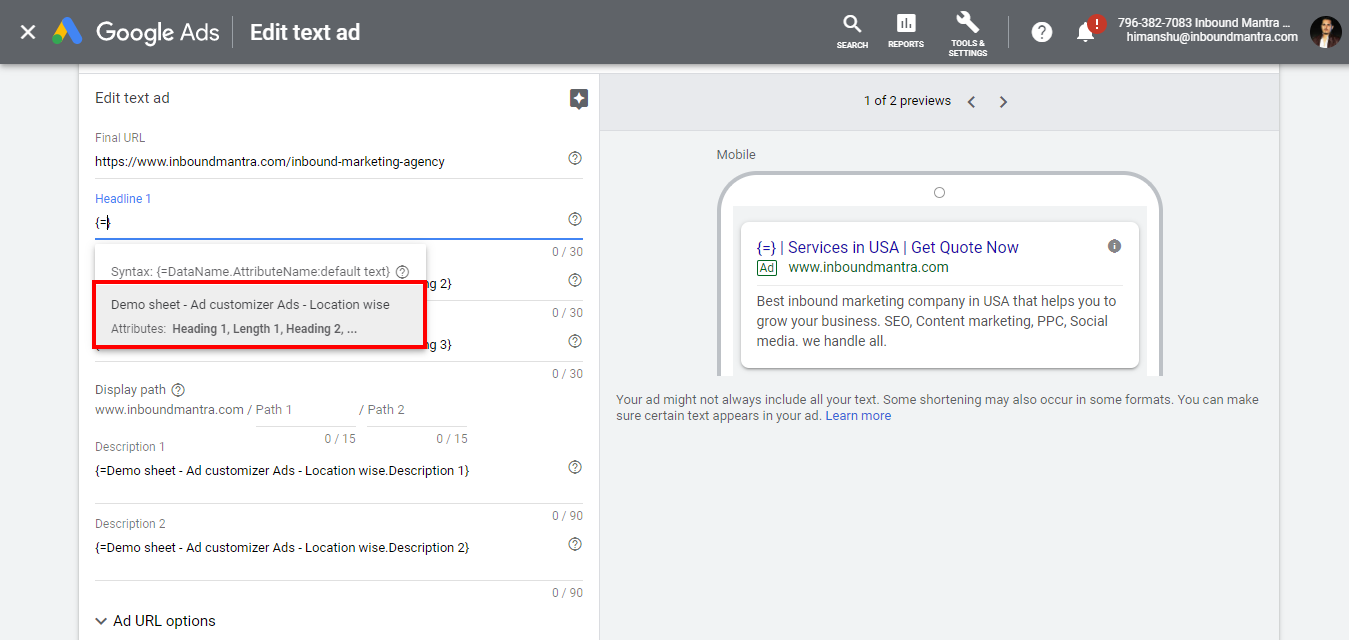This screenshot has width=1349, height=640.
Task: Click the 'Edit text ad' panel heading
Action: [x=132, y=98]
